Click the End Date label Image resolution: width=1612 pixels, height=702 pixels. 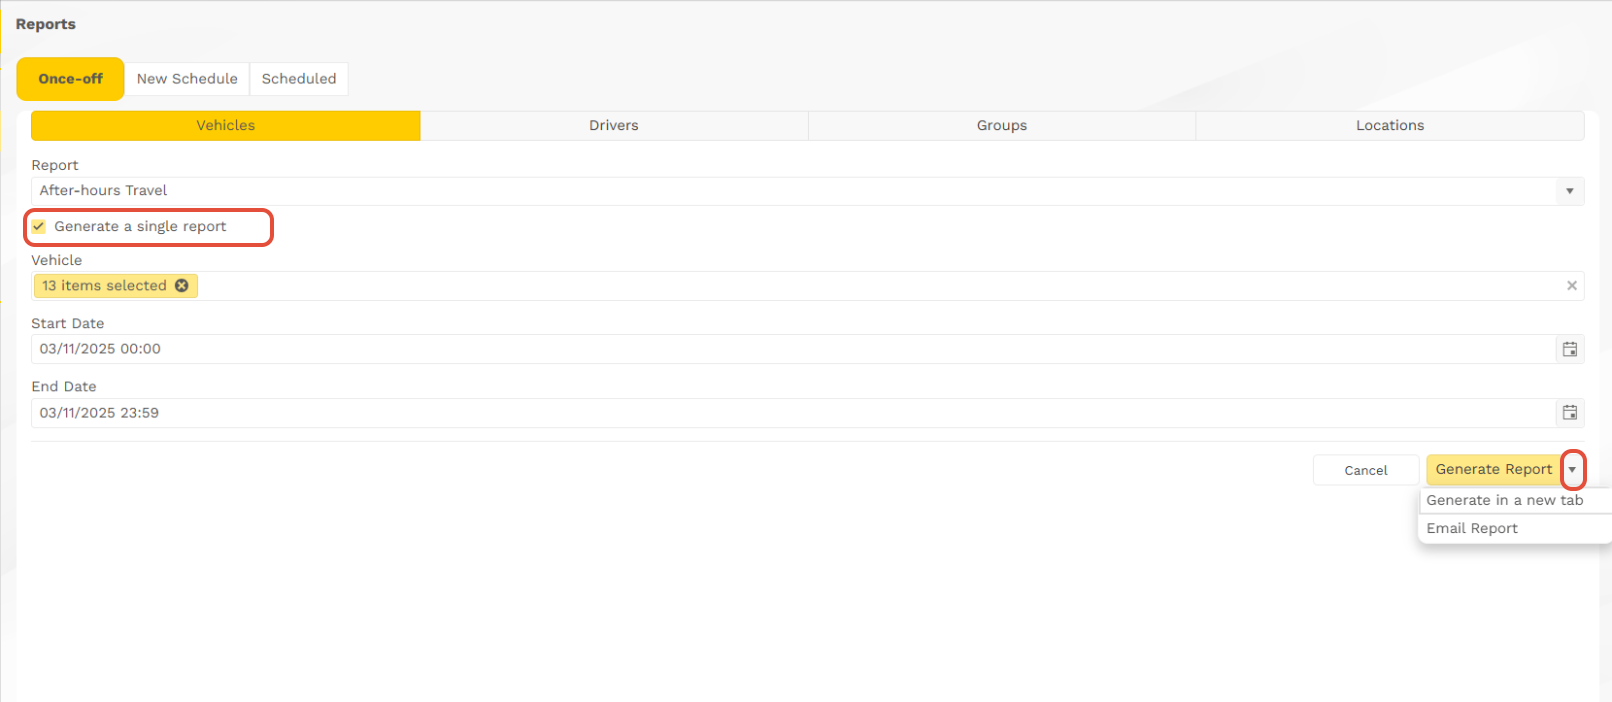click(x=64, y=386)
